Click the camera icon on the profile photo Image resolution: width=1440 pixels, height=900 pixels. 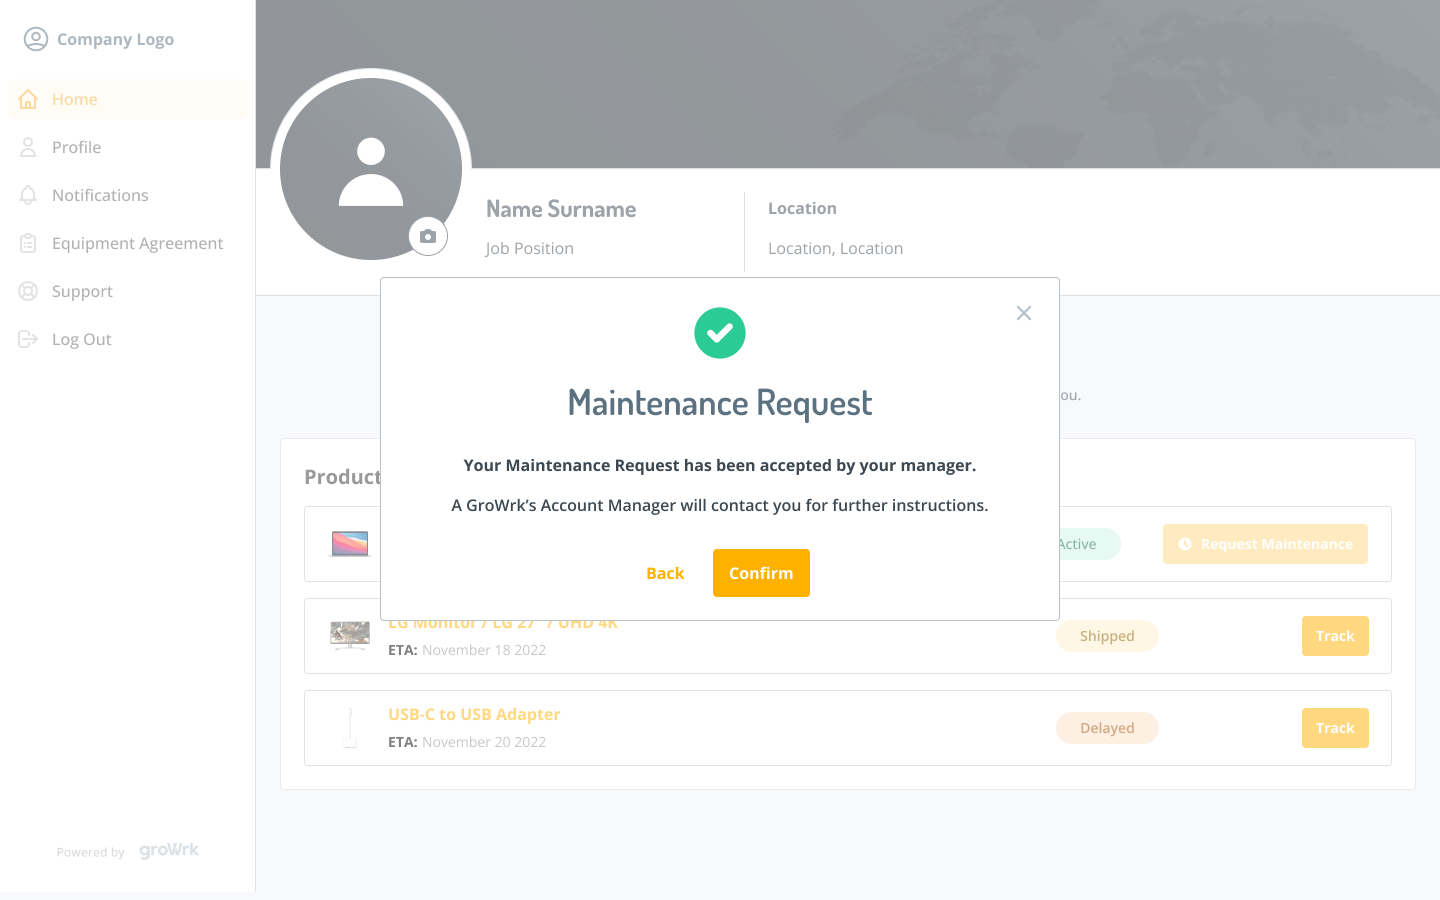point(428,236)
